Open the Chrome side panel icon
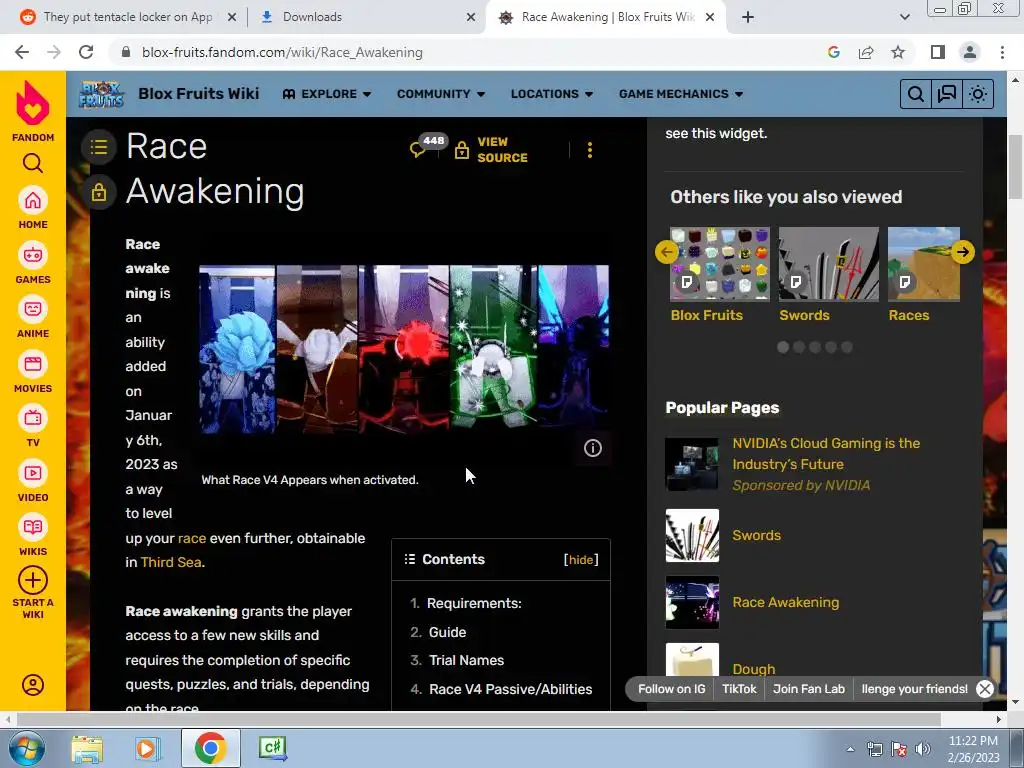 pyautogui.click(x=938, y=52)
